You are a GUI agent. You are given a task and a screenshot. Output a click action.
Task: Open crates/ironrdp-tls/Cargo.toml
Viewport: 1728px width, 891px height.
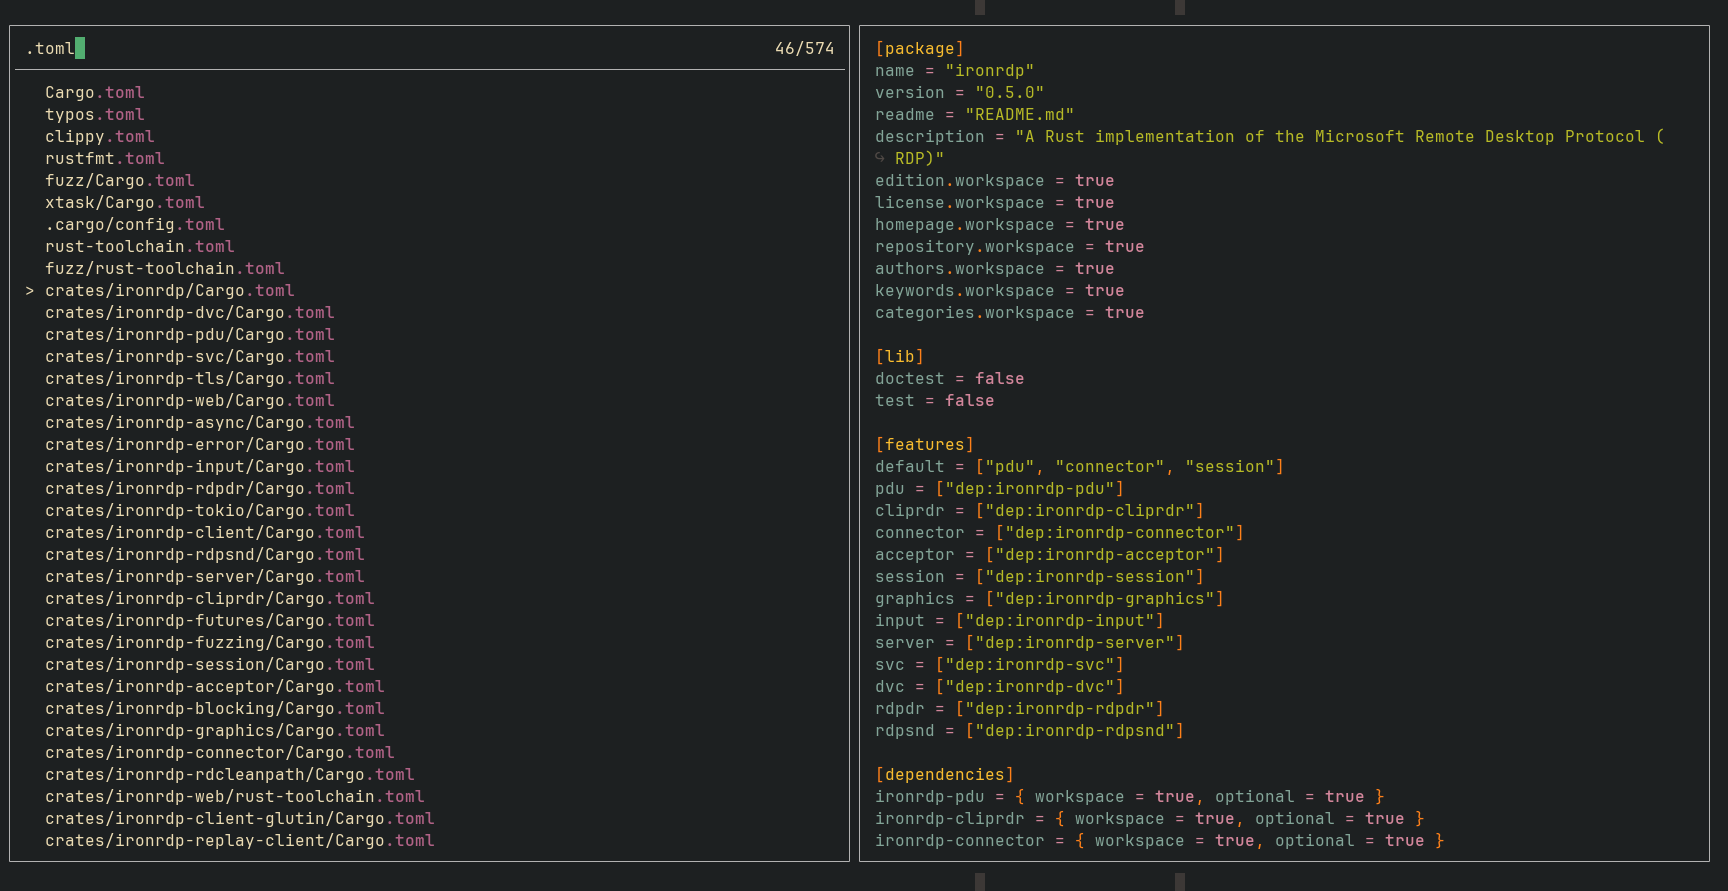189,379
